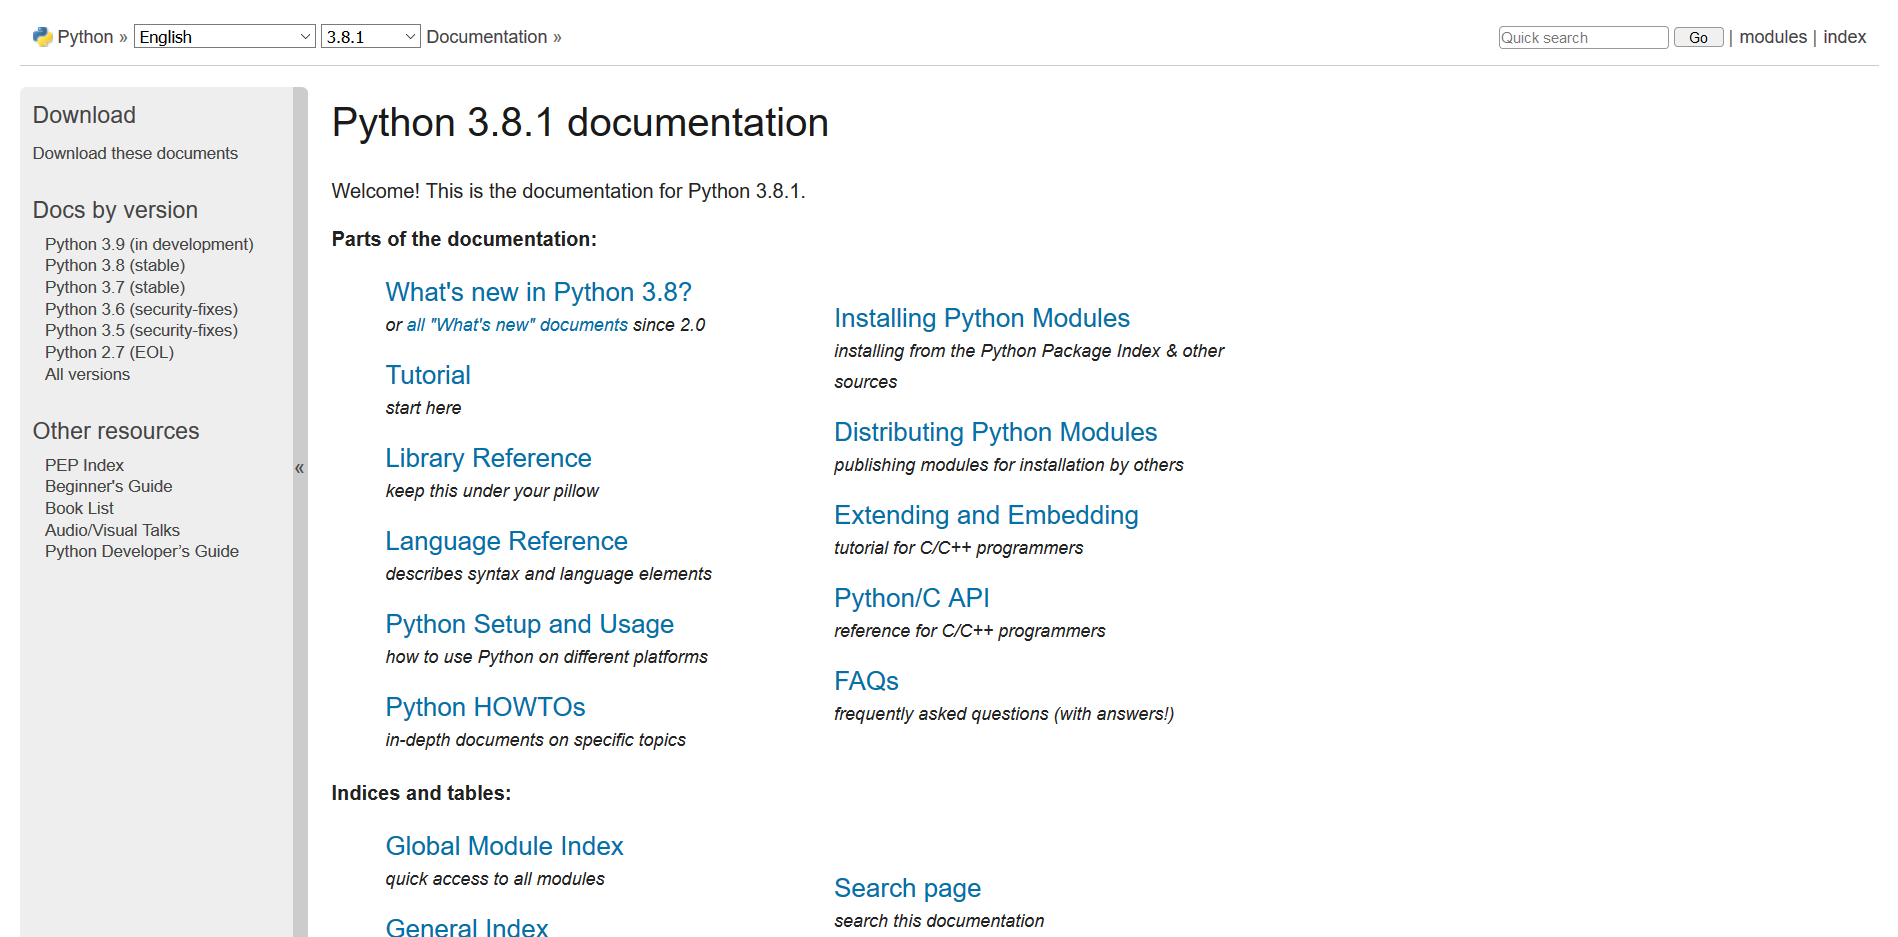1898x937 pixels.
Task: Open Python Developer's Guide link
Action: (142, 551)
